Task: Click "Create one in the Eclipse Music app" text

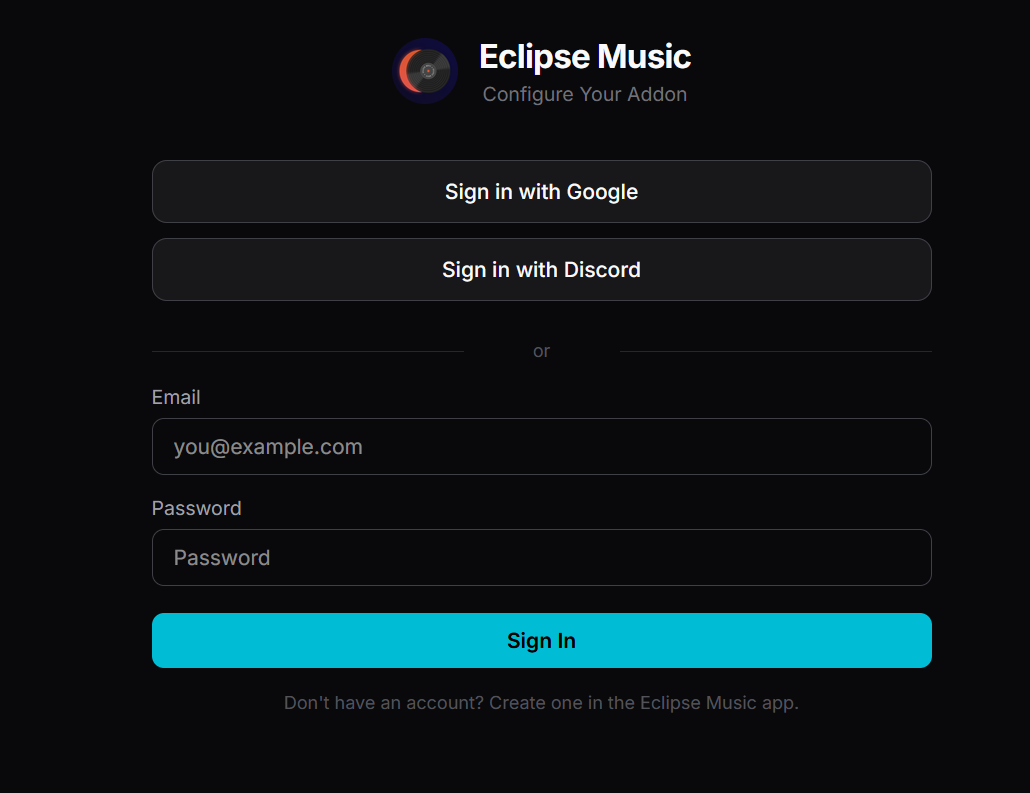Action: point(644,703)
